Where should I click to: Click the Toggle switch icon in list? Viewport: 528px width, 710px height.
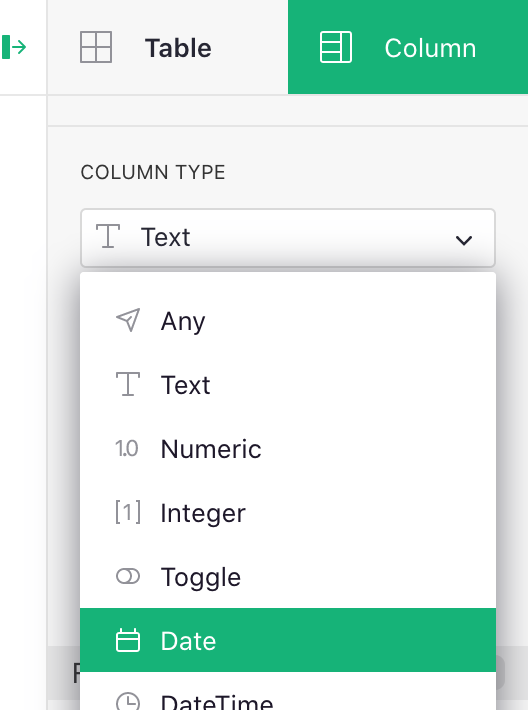(128, 576)
